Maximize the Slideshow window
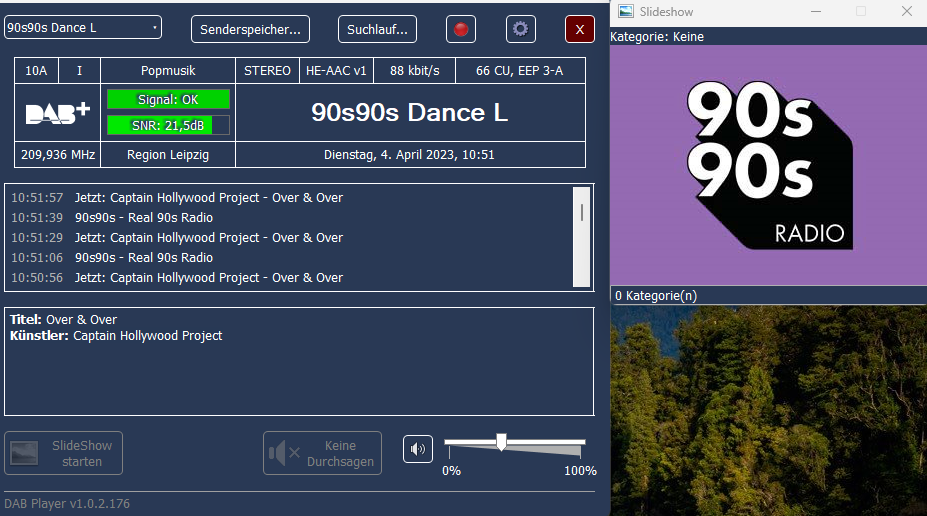Image resolution: width=927 pixels, height=516 pixels. pyautogui.click(x=861, y=12)
